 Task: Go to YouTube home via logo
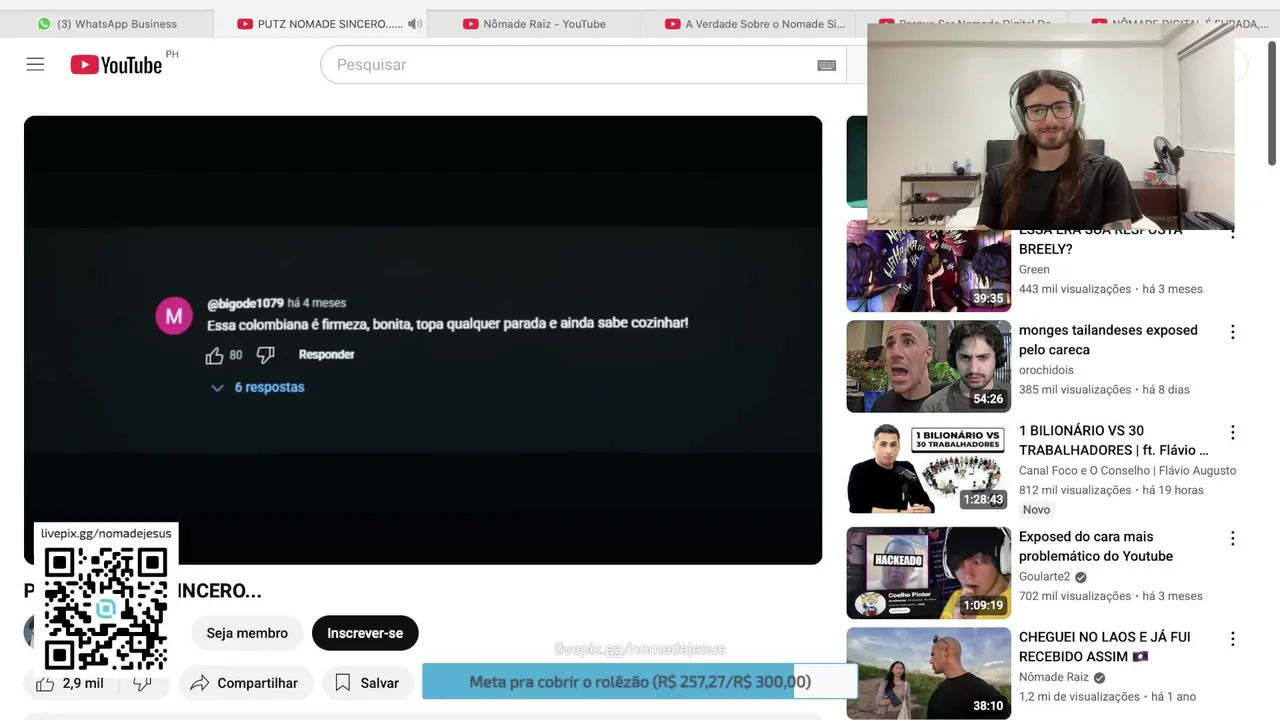(116, 65)
